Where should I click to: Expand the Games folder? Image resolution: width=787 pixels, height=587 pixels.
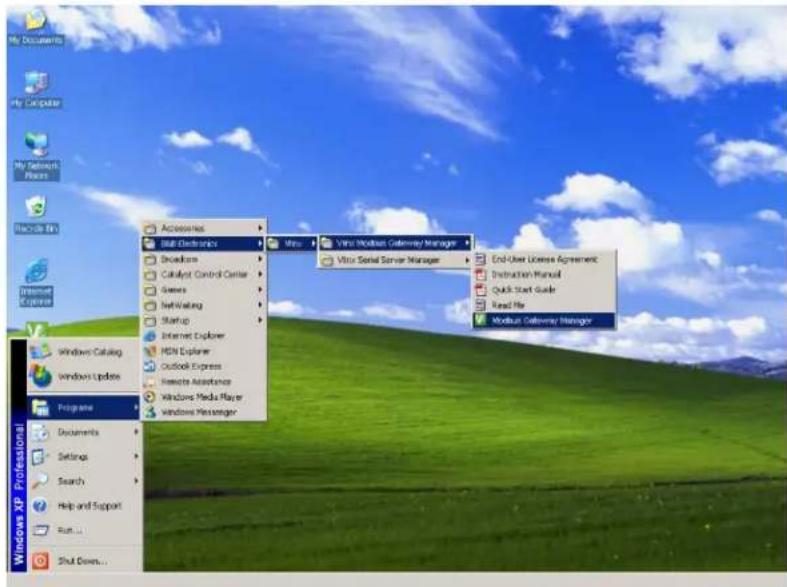coord(204,290)
